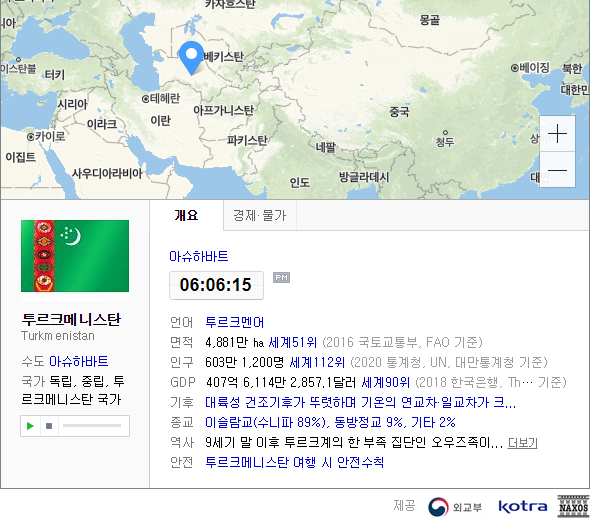This screenshot has width=591, height=521.
Task: Open the capital 아슈하바트 link under 수도
Action: coord(79,361)
